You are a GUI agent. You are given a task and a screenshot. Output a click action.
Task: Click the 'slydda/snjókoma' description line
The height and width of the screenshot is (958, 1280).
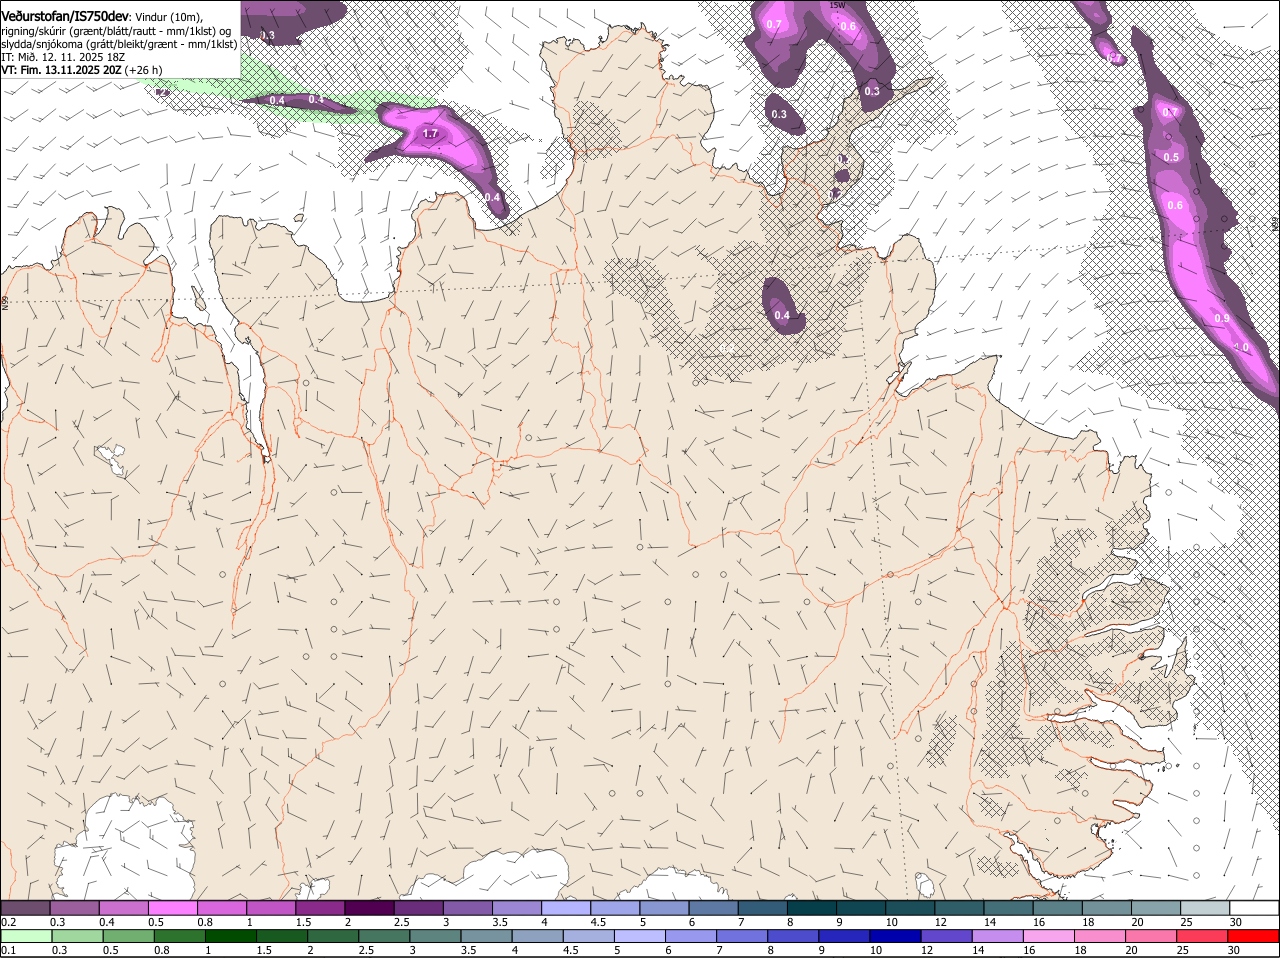pos(119,44)
